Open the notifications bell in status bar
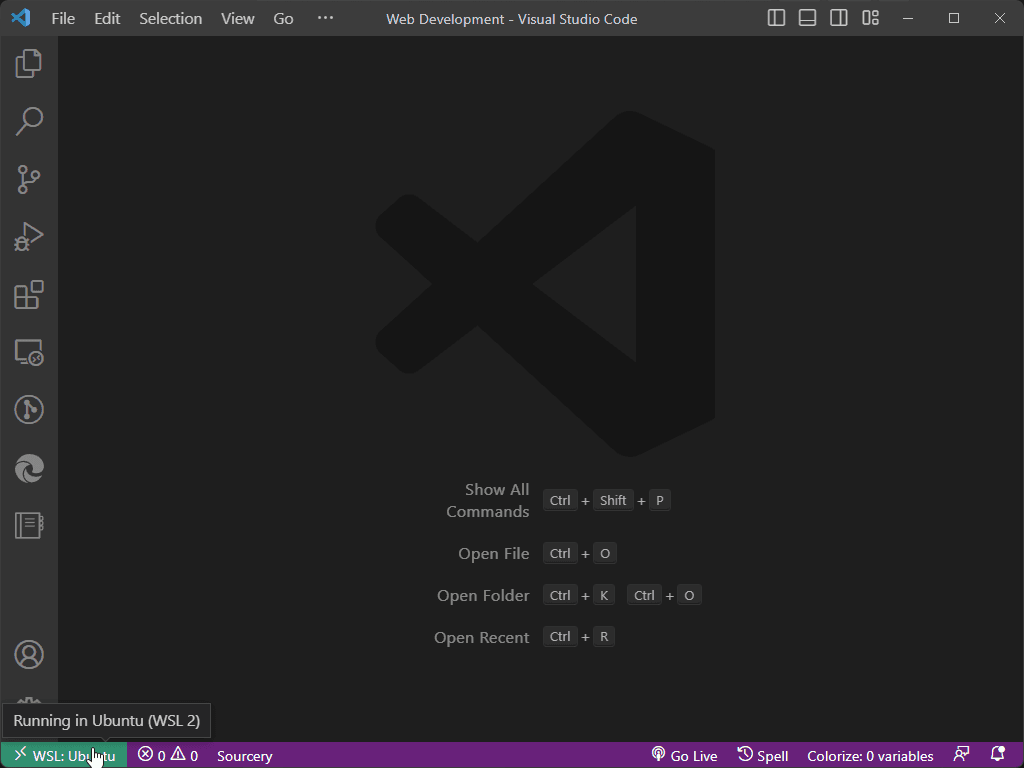 coord(997,755)
